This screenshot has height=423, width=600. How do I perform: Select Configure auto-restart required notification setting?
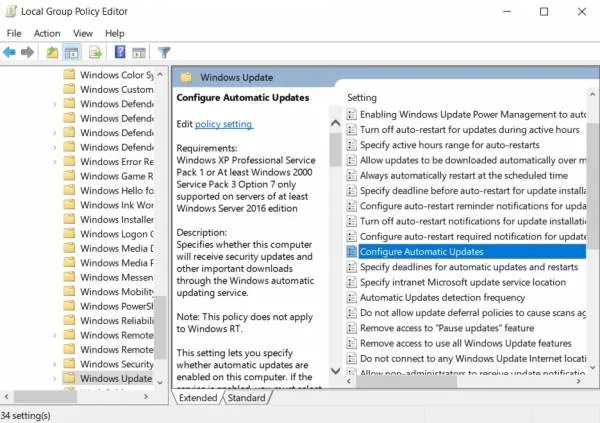coord(473,237)
